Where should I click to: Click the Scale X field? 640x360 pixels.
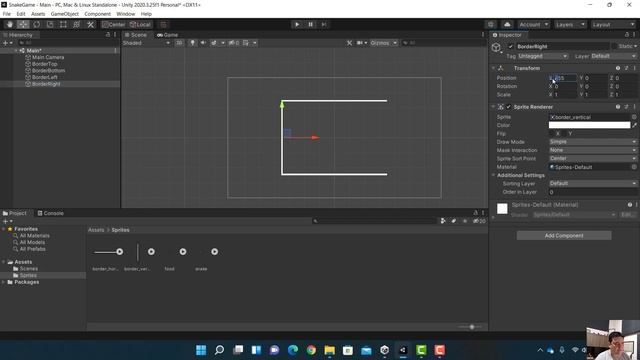[x=565, y=95]
